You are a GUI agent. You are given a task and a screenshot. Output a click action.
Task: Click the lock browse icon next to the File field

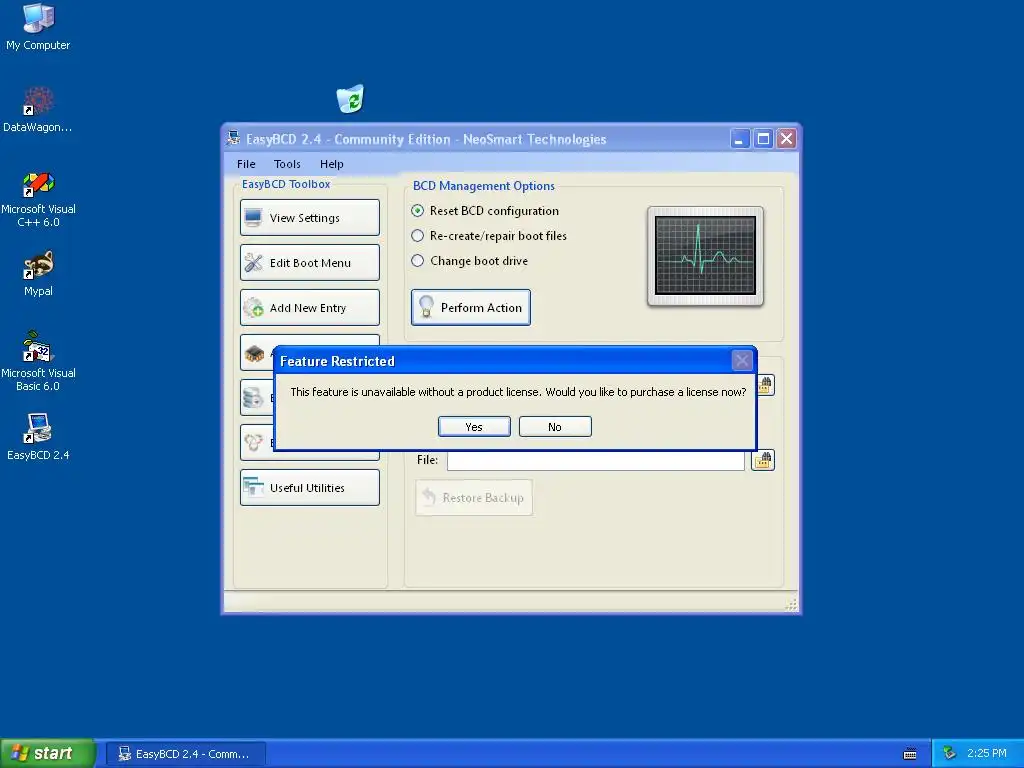[x=763, y=460]
